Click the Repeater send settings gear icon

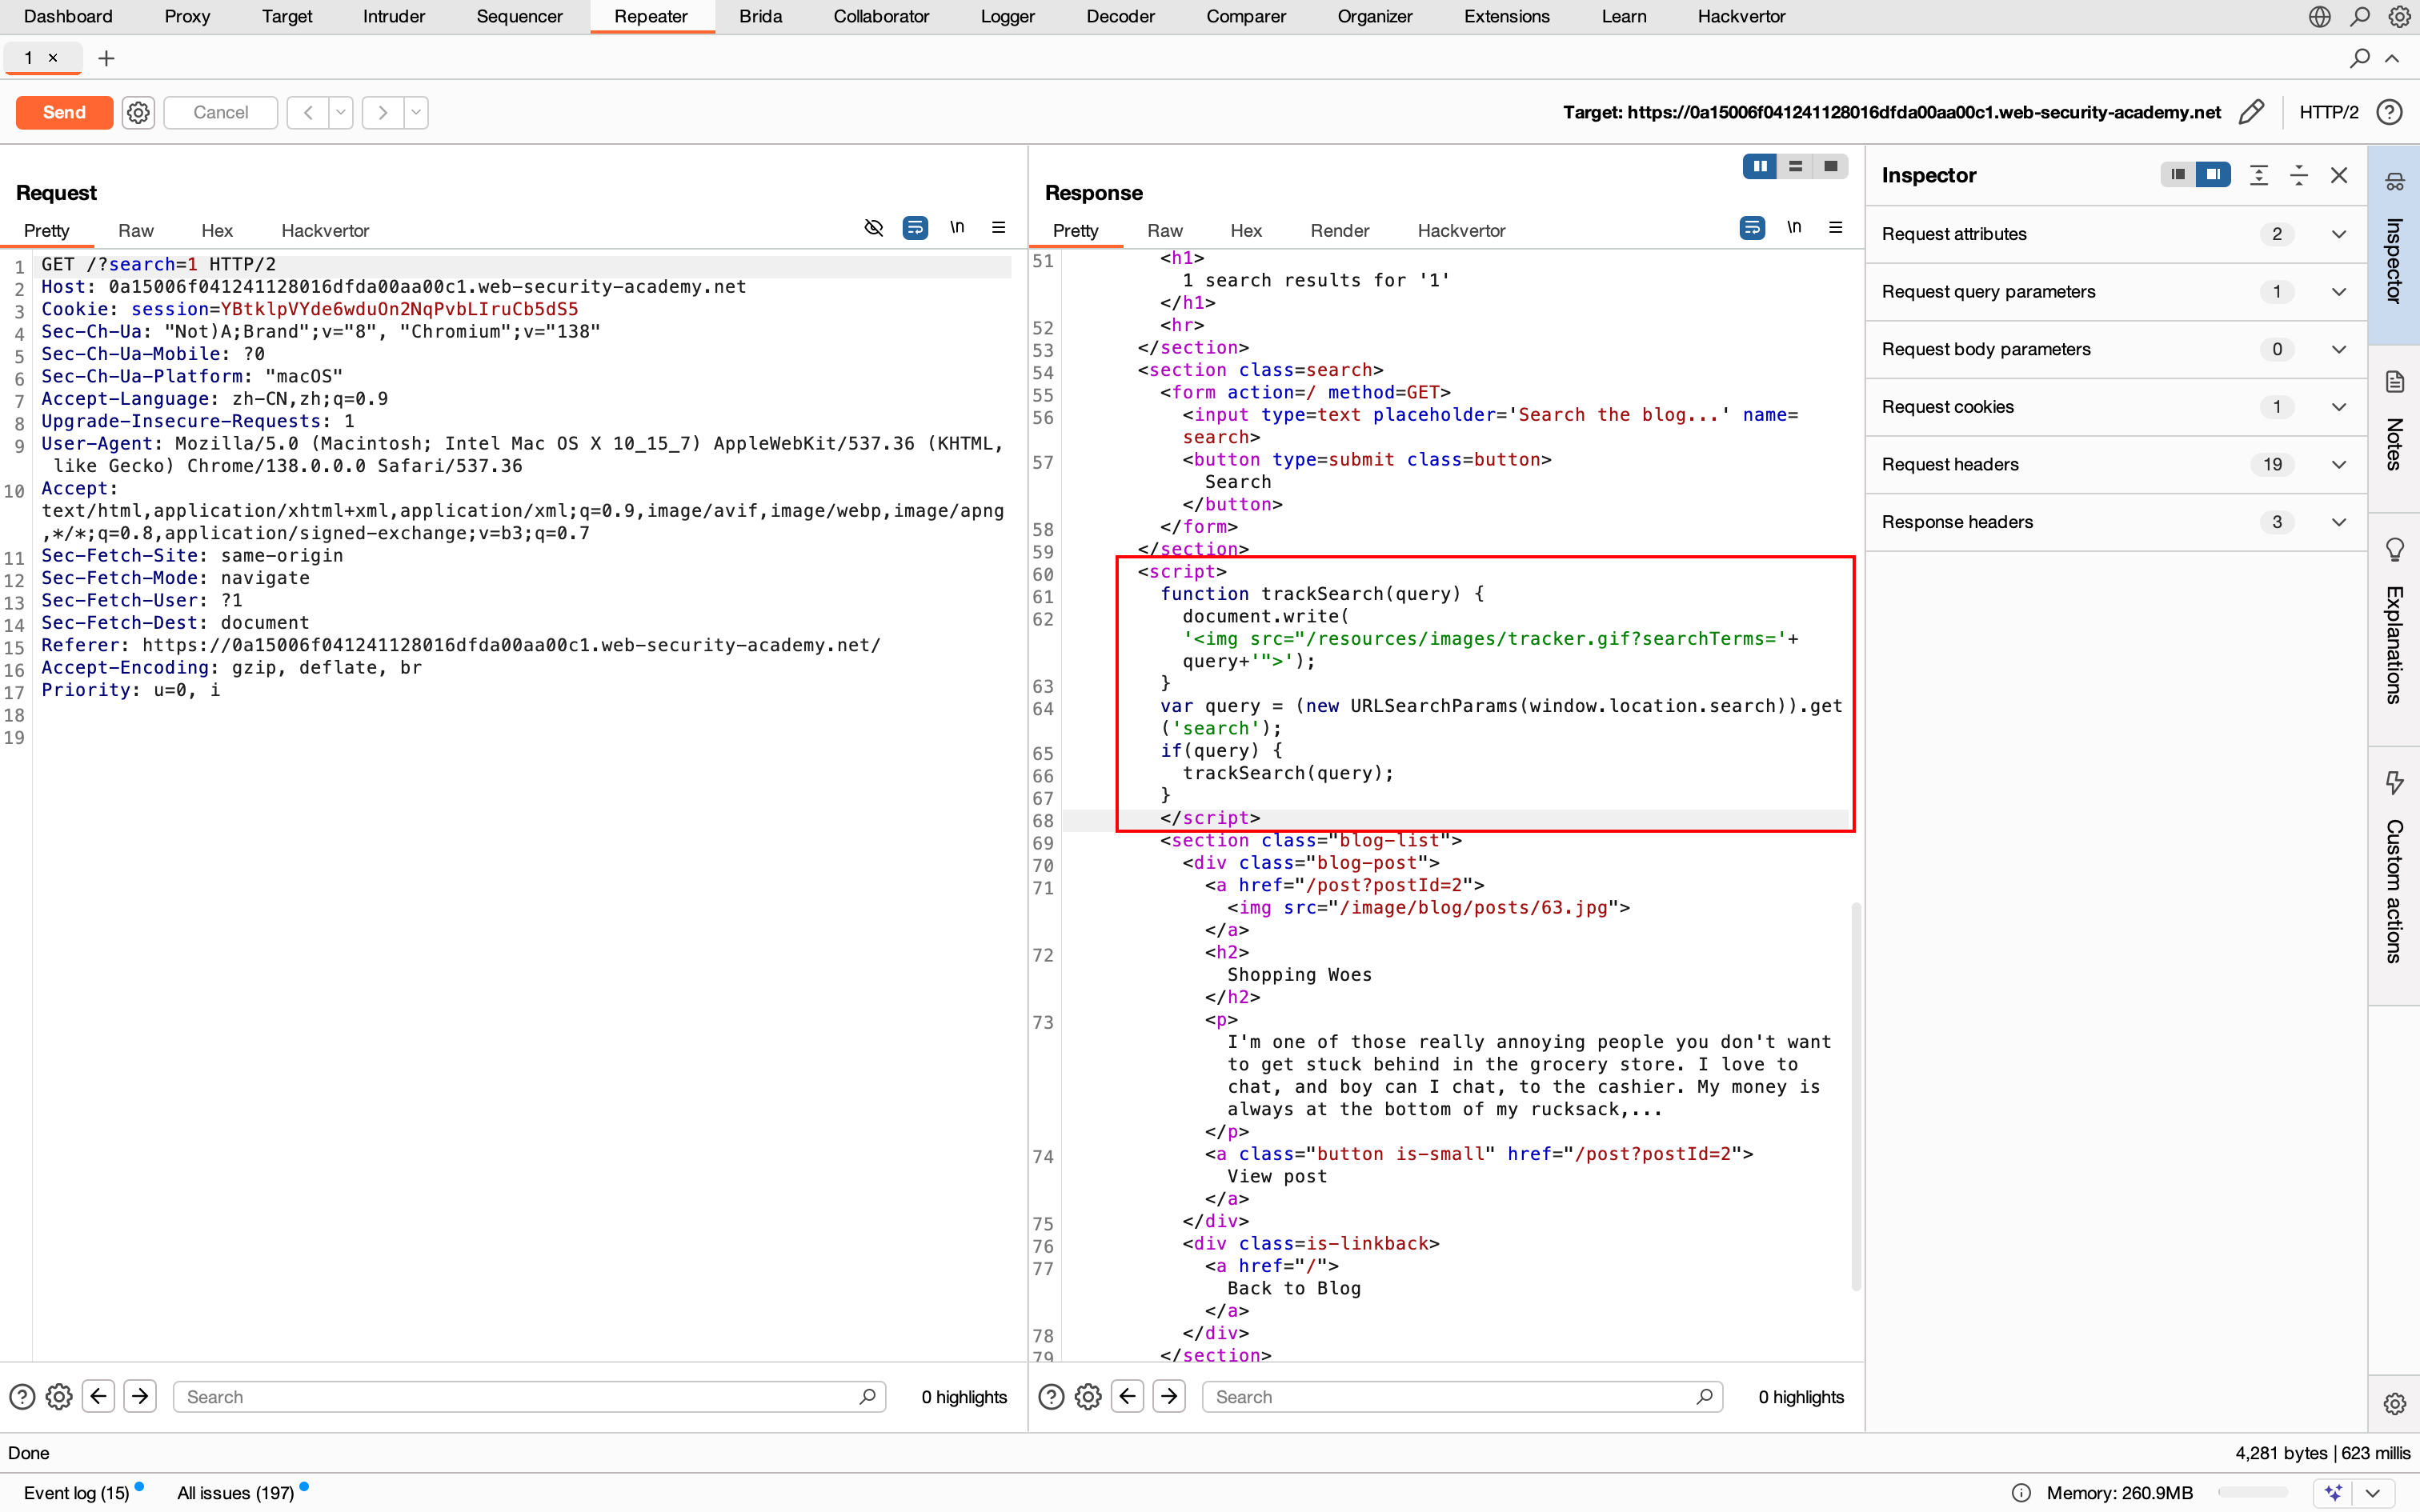point(138,112)
